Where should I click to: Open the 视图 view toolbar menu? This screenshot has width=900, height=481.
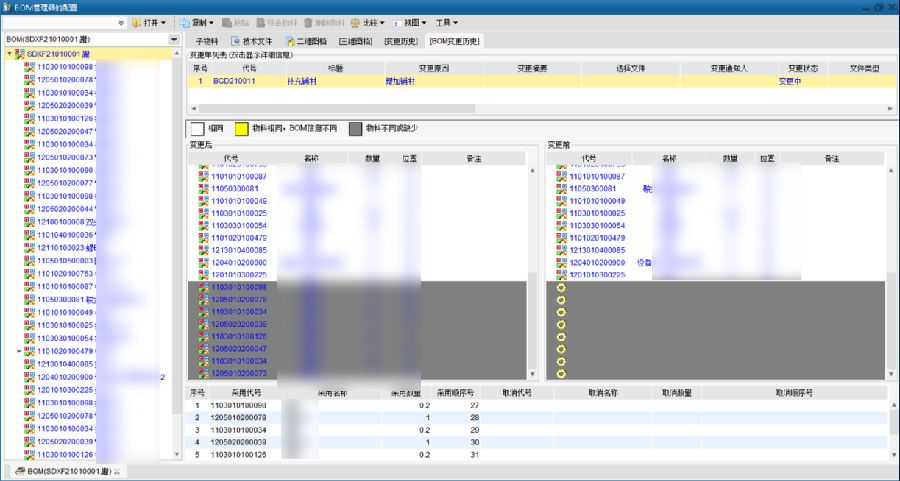click(x=410, y=22)
